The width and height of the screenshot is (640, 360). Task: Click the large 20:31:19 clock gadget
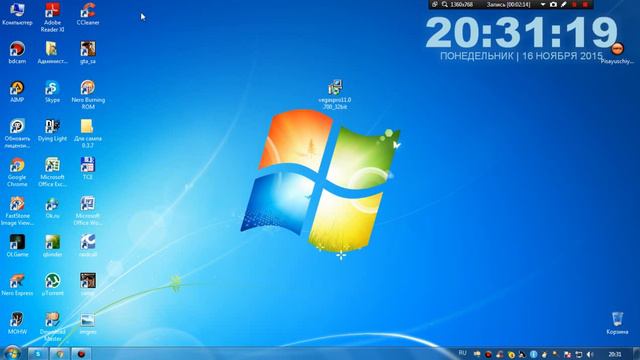[x=522, y=33]
